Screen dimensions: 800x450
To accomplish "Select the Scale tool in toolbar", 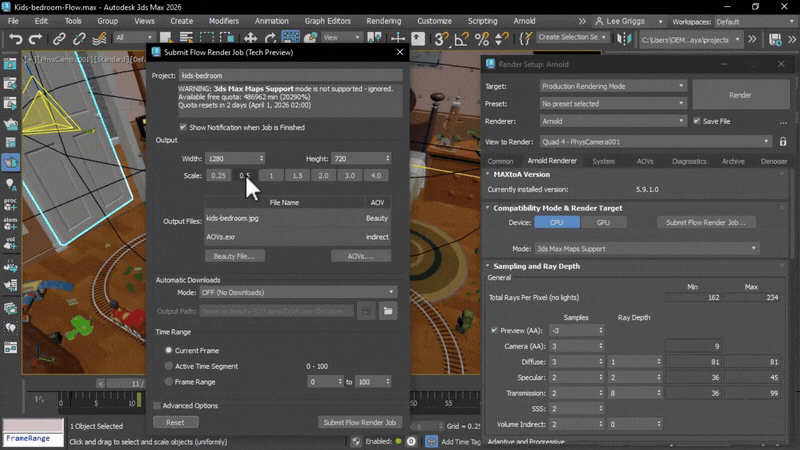I will click(x=291, y=39).
